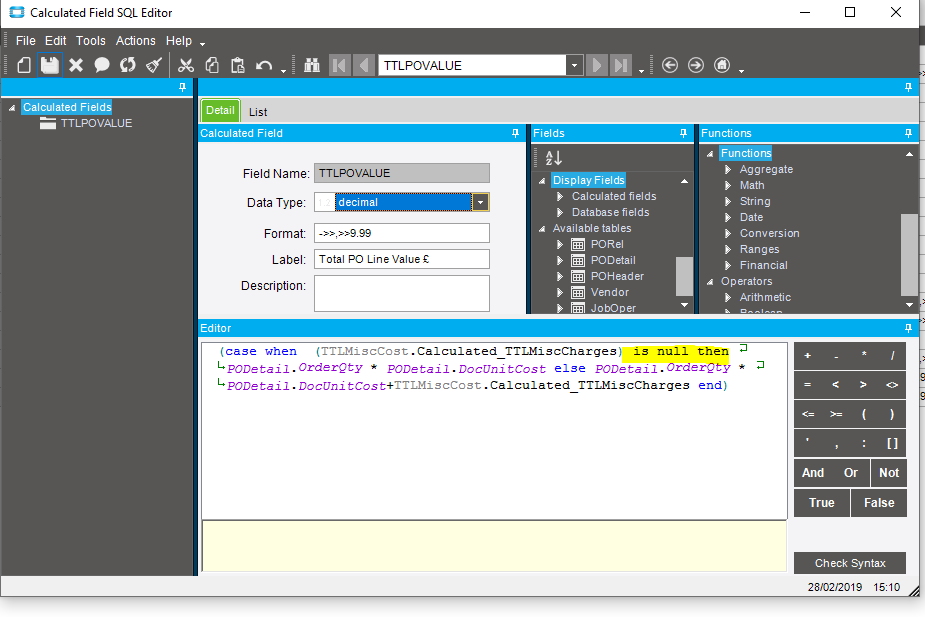Click the sort A-Z icon in Fields panel
This screenshot has width=925, height=617.
pyautogui.click(x=553, y=157)
